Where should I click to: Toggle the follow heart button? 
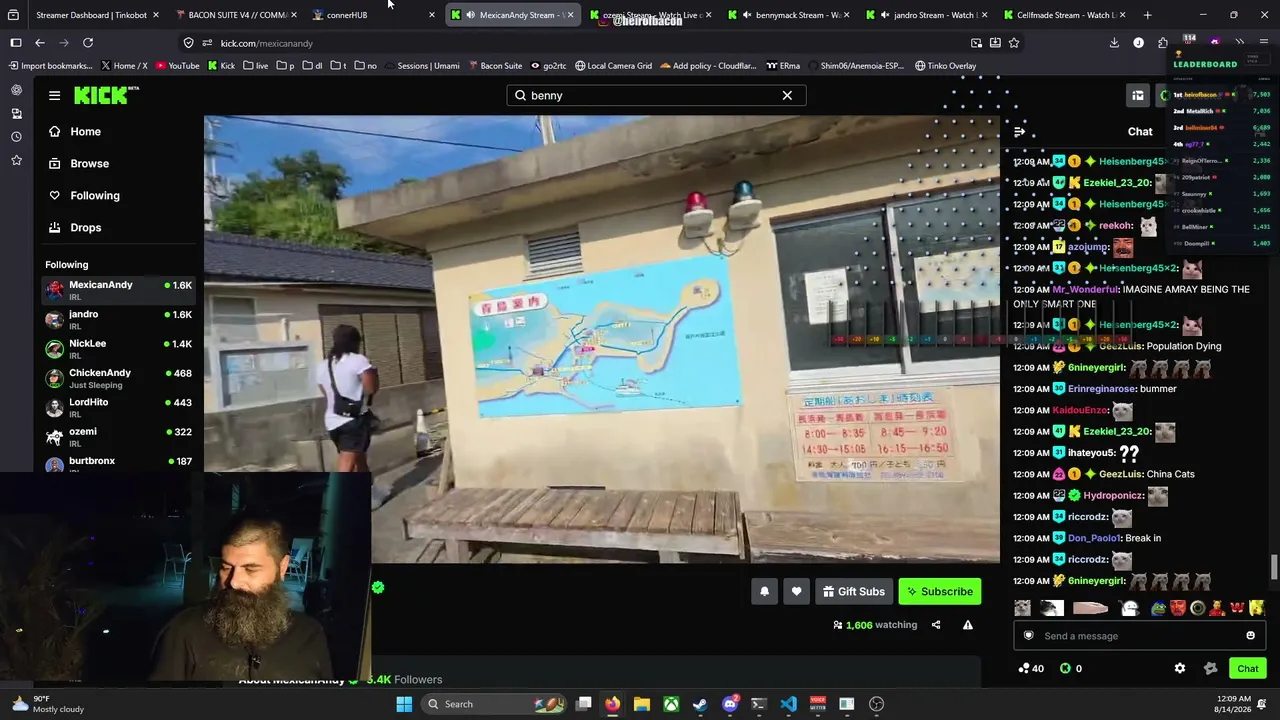(x=796, y=591)
